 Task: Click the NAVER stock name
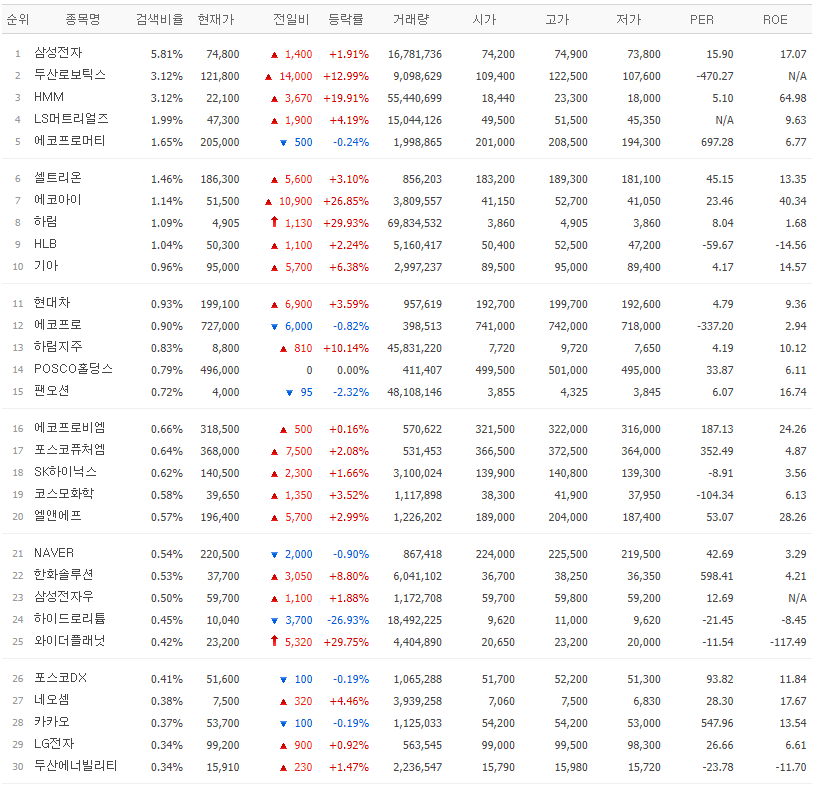(x=54, y=553)
